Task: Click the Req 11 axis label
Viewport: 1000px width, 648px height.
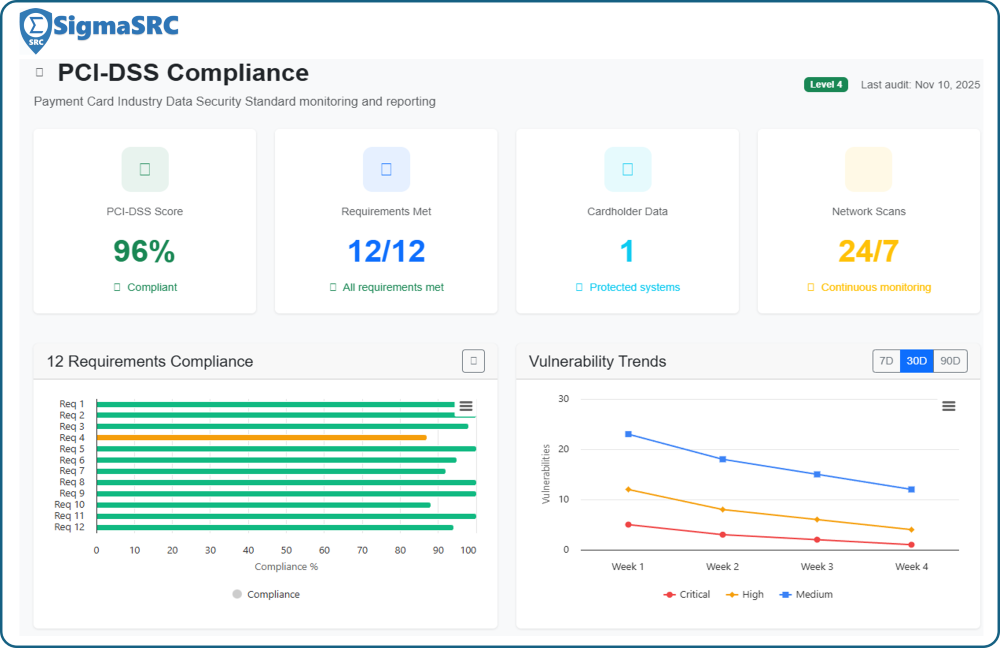Action: (69, 516)
